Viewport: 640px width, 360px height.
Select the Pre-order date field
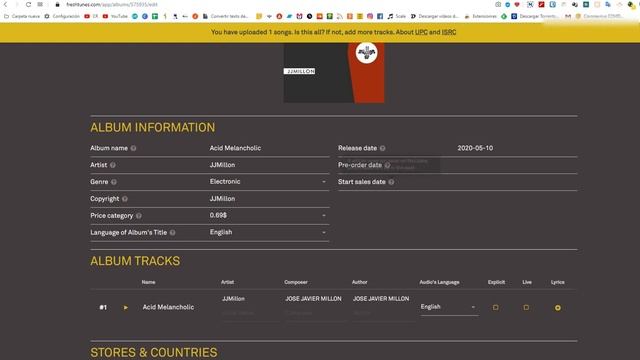[517, 165]
